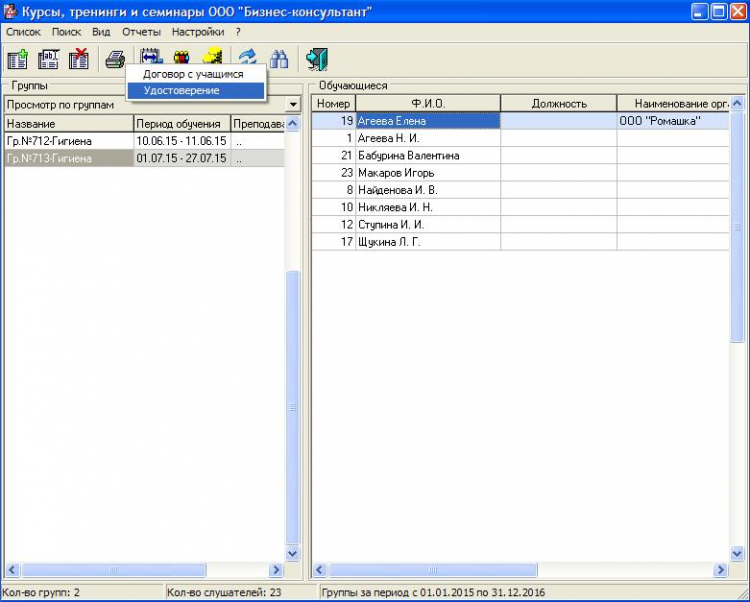Image resolution: width=750 pixels, height=602 pixels.
Task: Select student Агеева Н. И.
Action: (x=428, y=138)
